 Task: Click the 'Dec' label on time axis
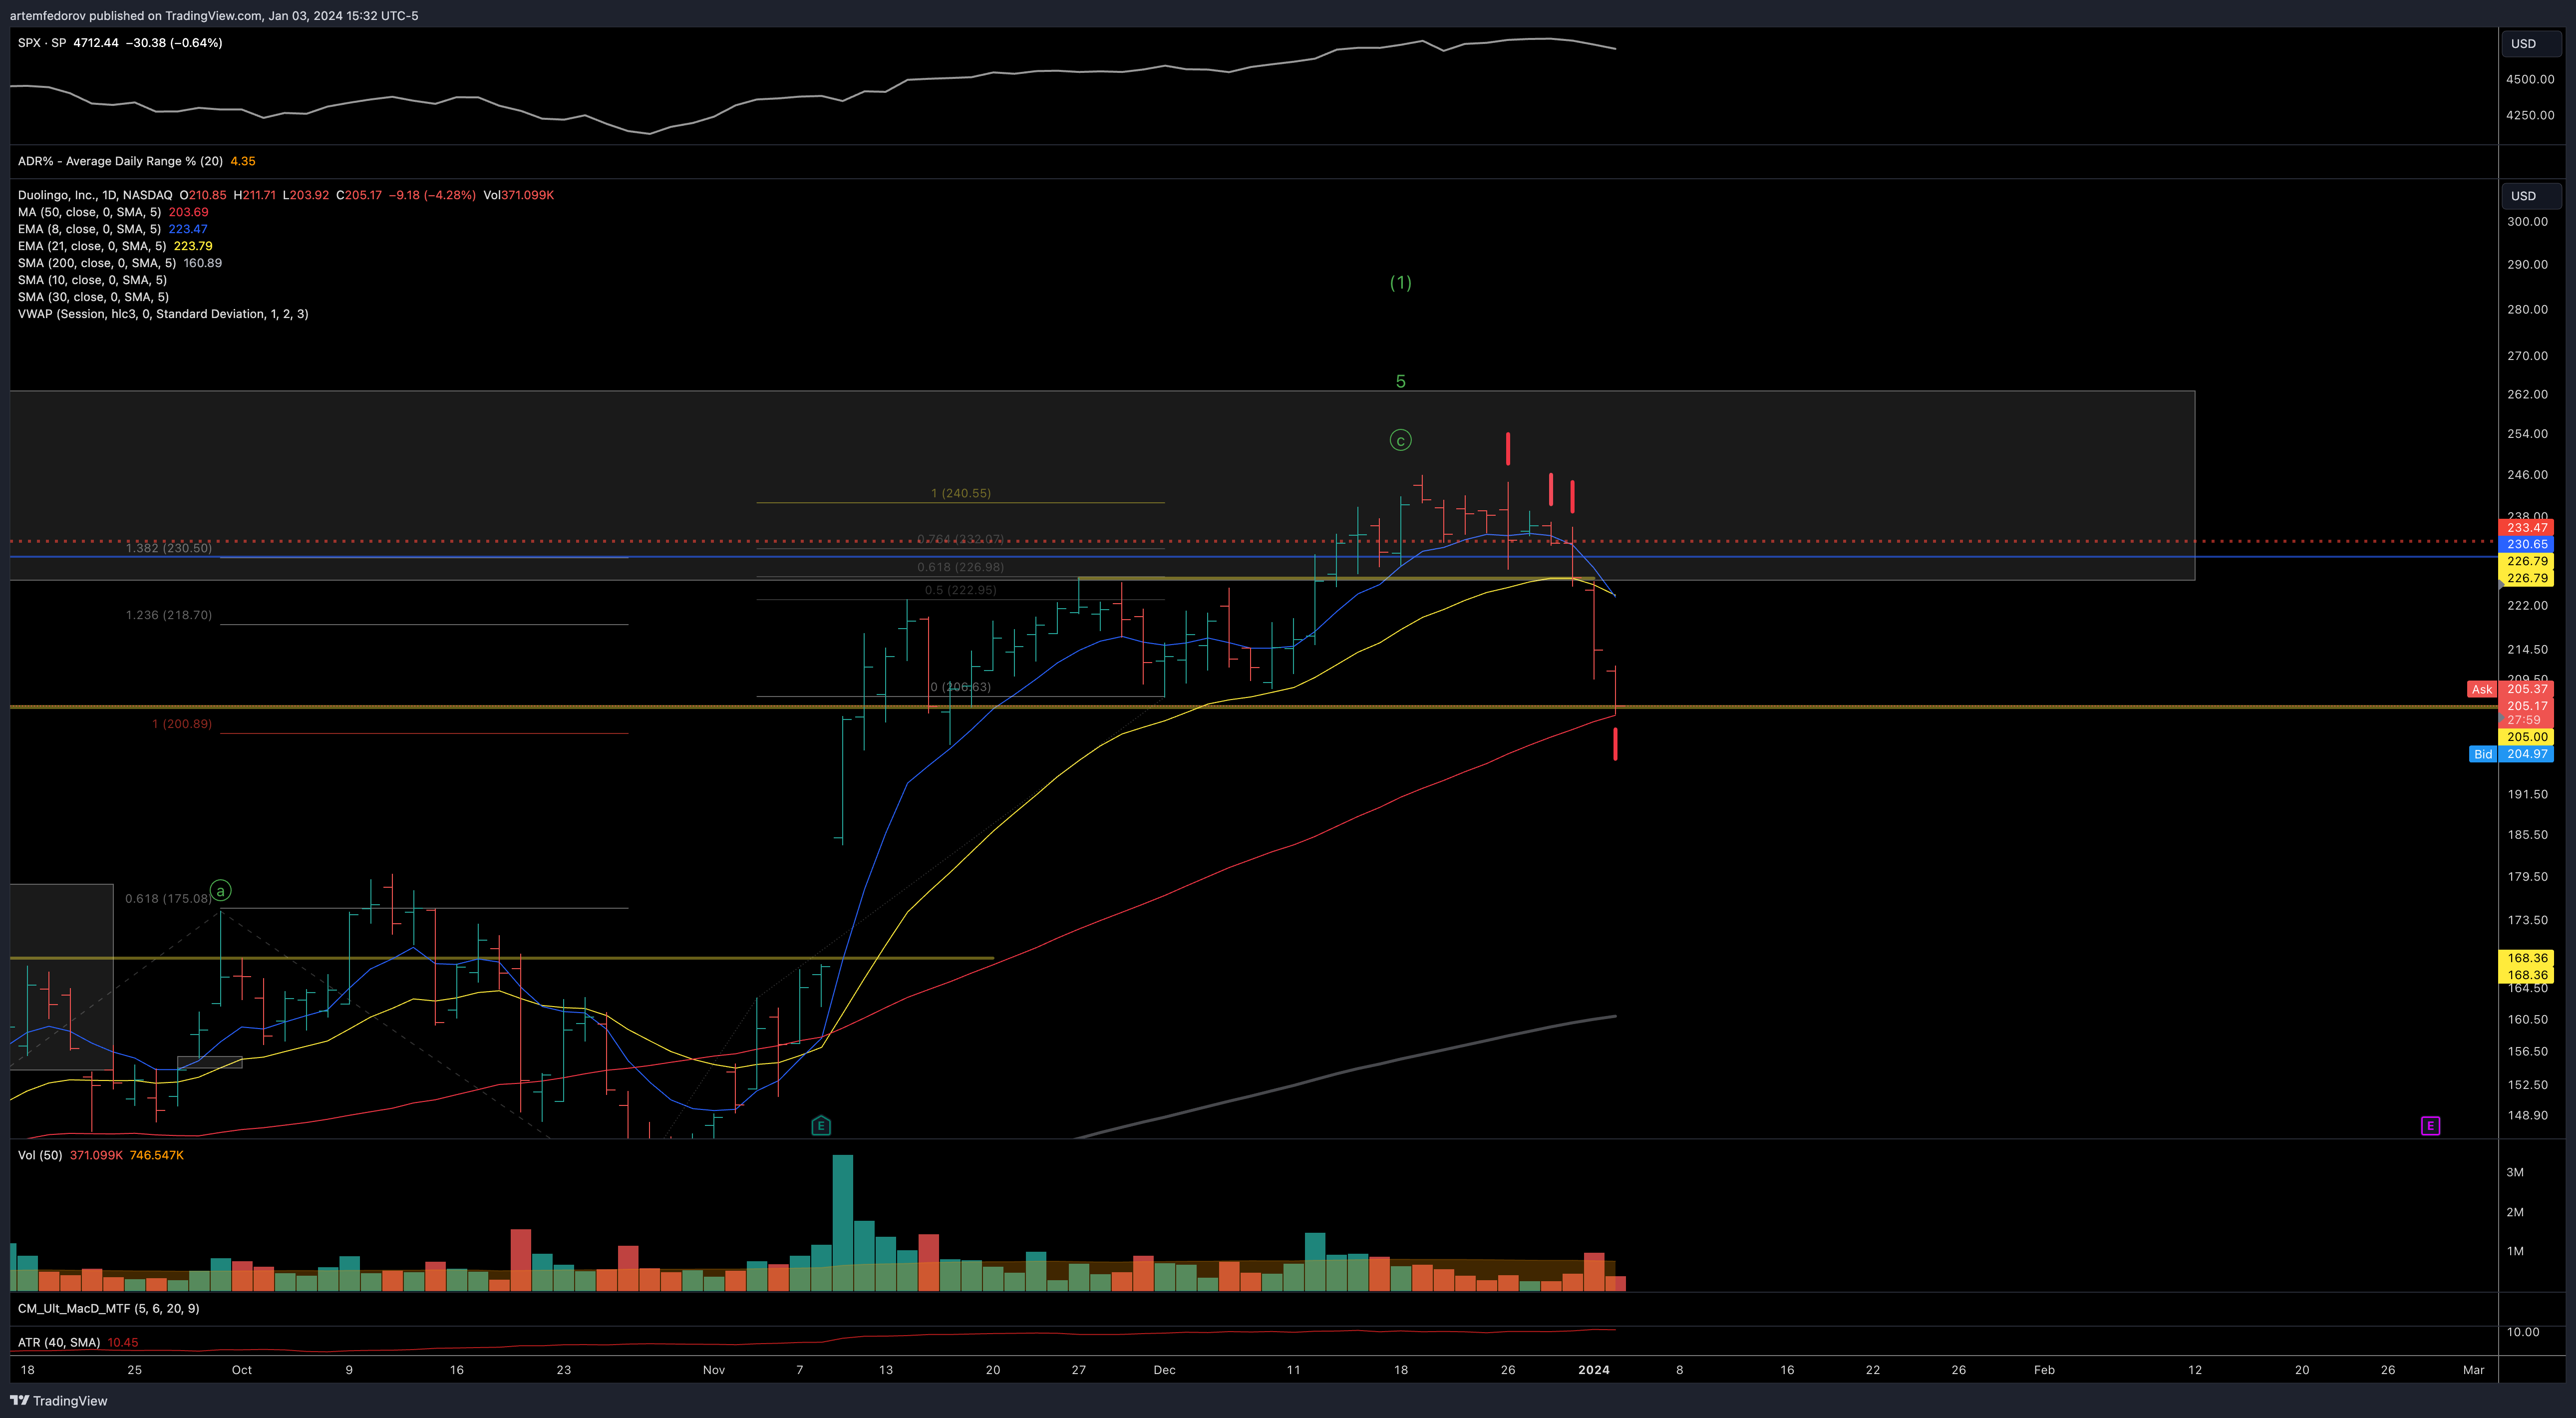coord(1164,1370)
